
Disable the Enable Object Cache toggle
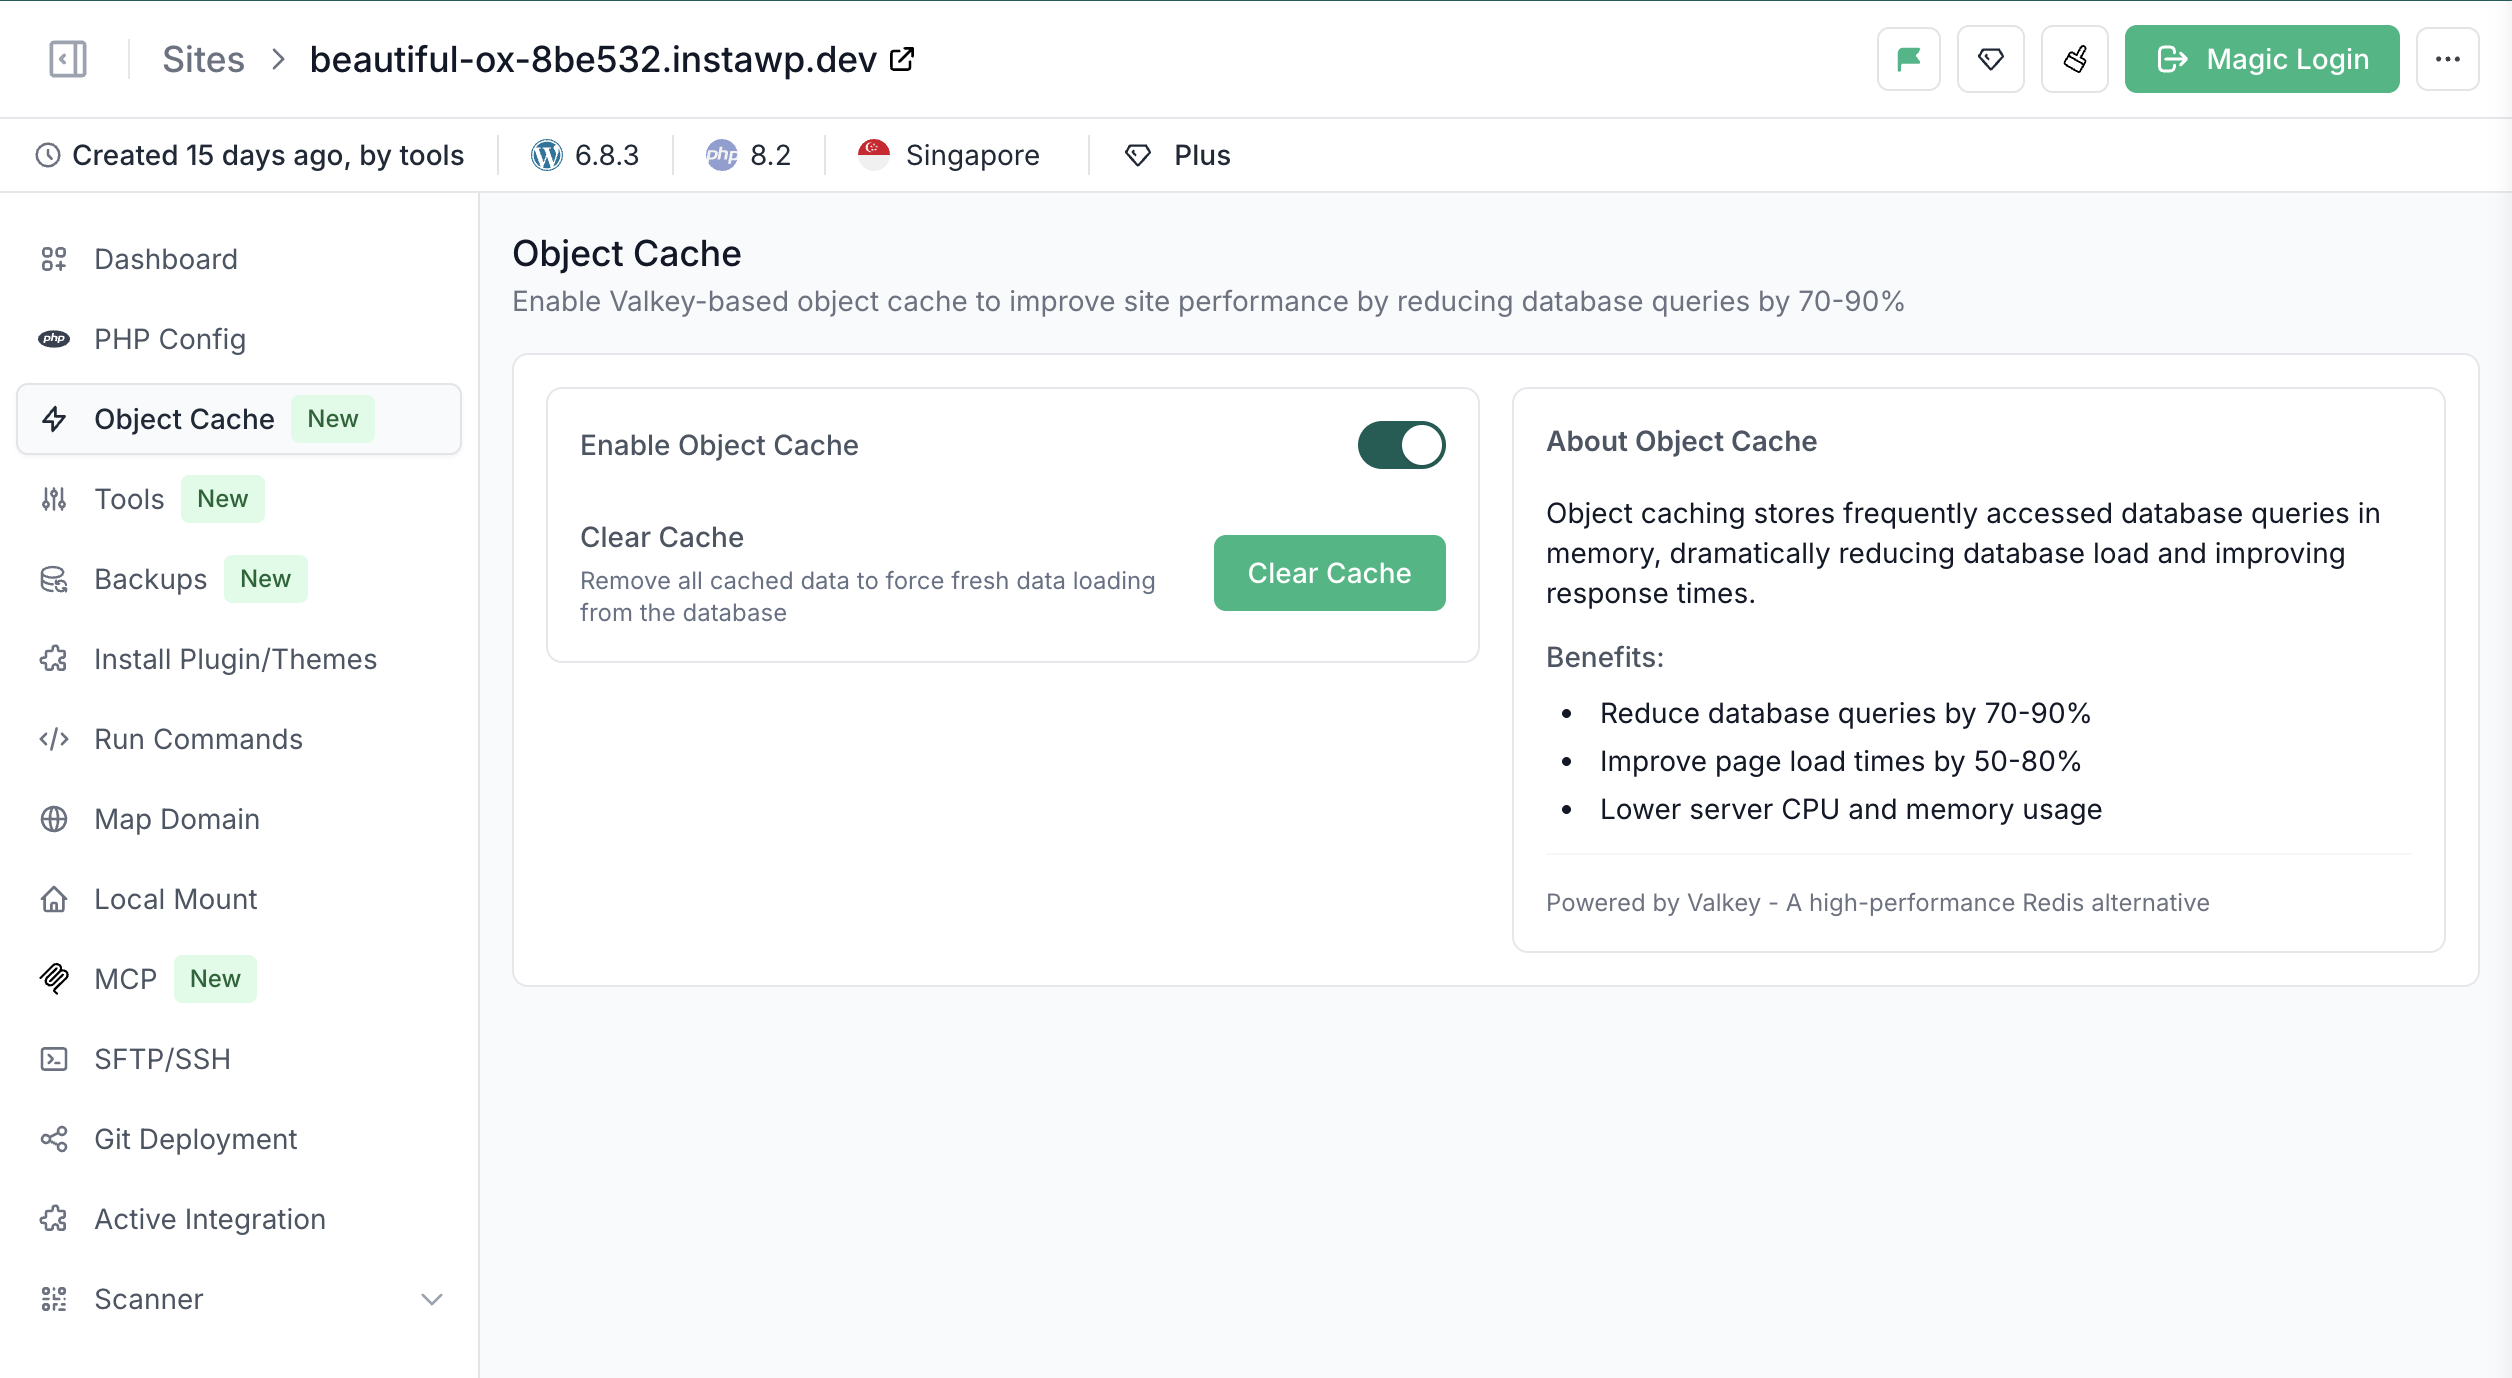[1400, 445]
